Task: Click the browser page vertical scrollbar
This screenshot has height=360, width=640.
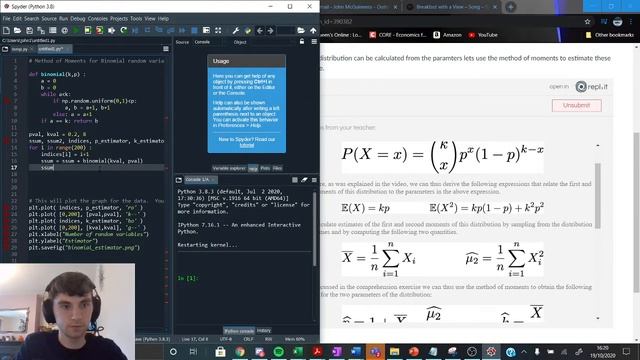Action: click(636, 212)
